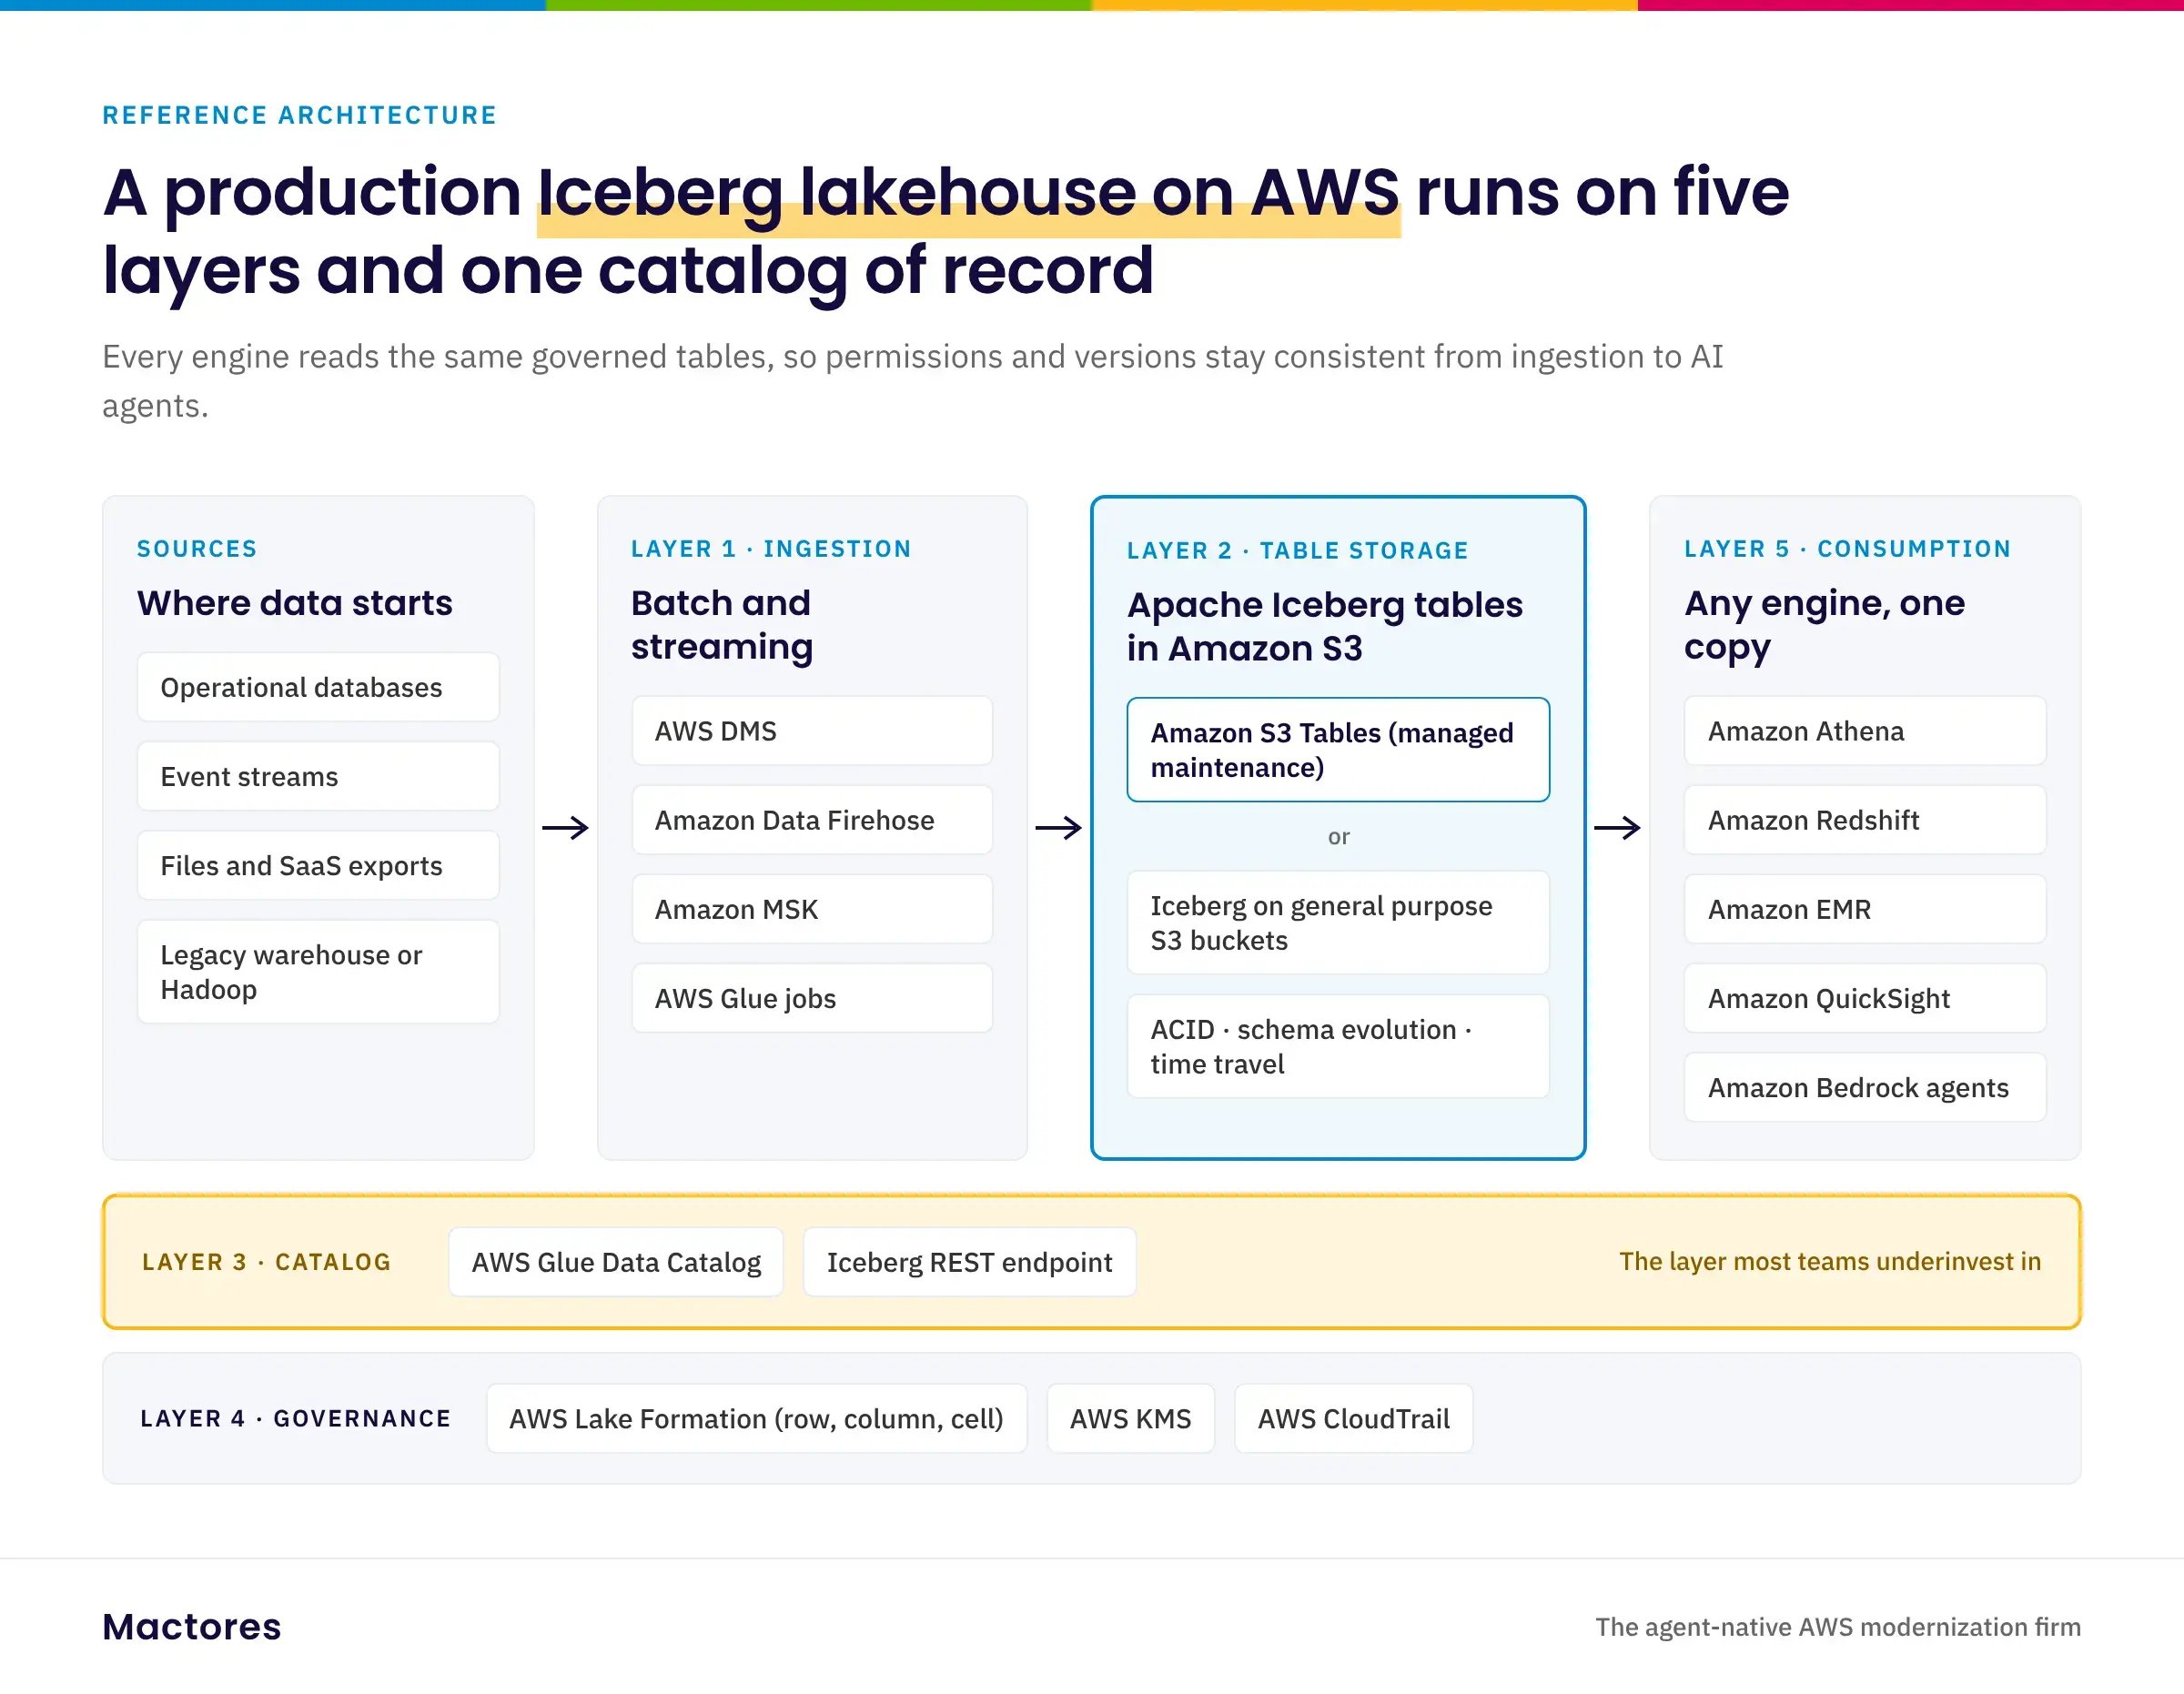Click the LAYER 3 · CATALOG label
This screenshot has height=1694, width=2184.
click(267, 1262)
